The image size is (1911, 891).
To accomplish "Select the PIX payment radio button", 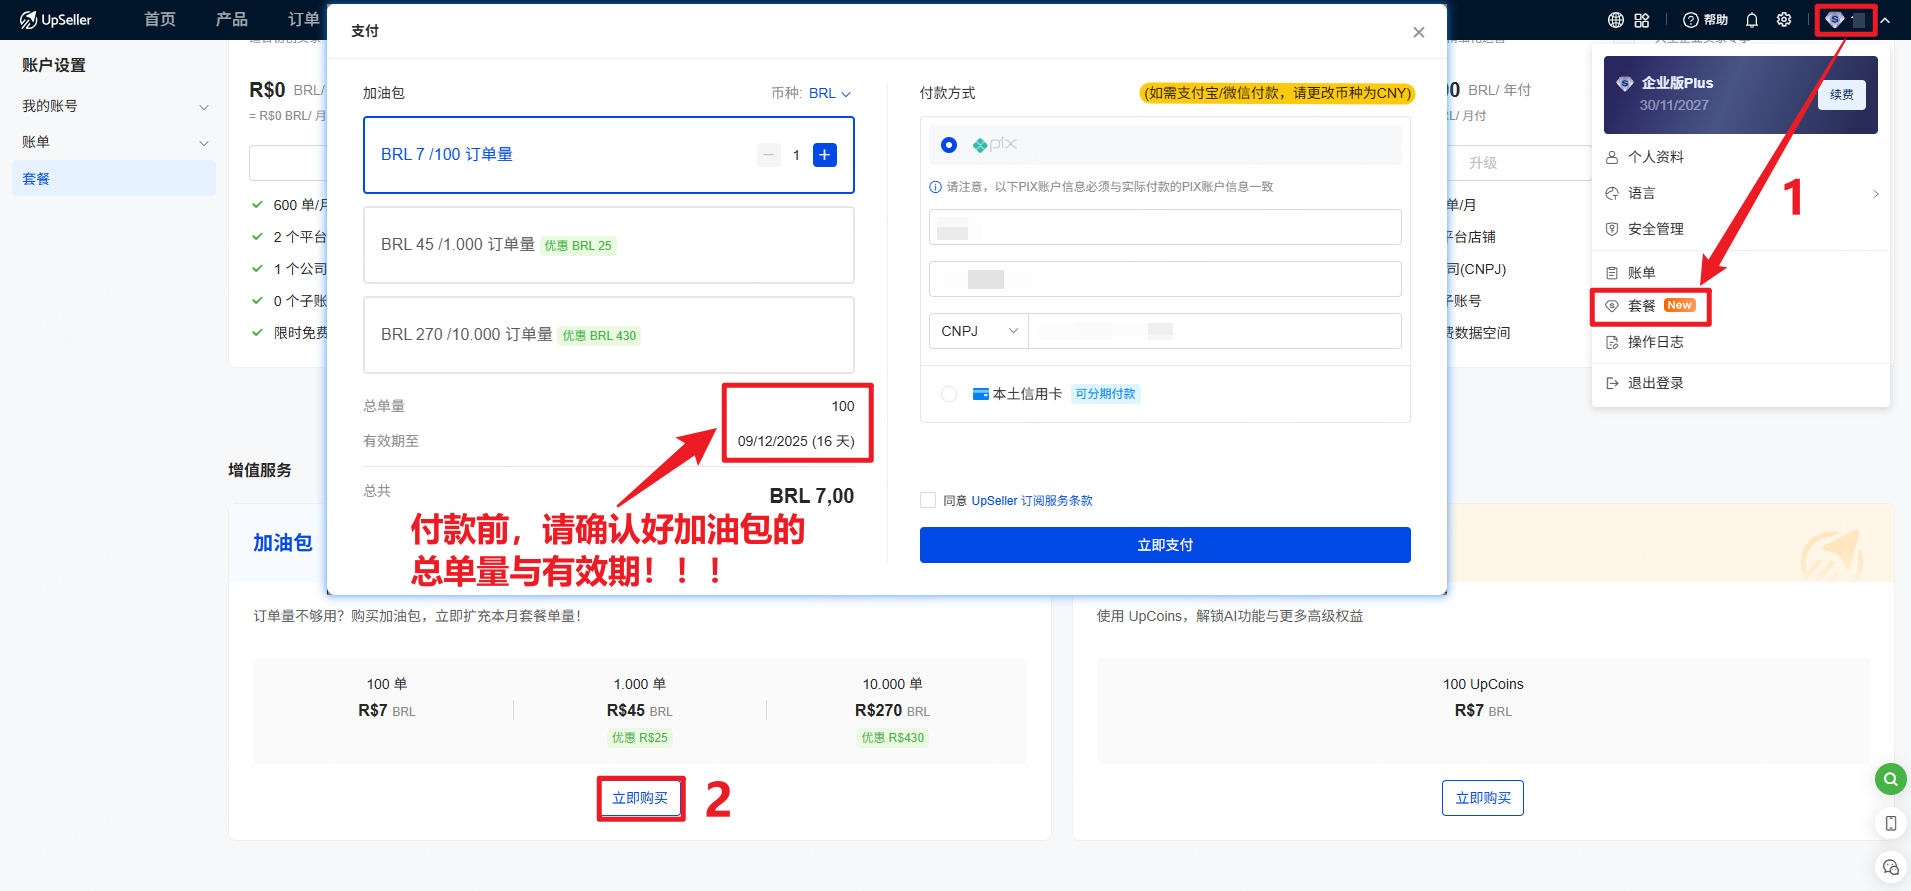I will point(949,145).
